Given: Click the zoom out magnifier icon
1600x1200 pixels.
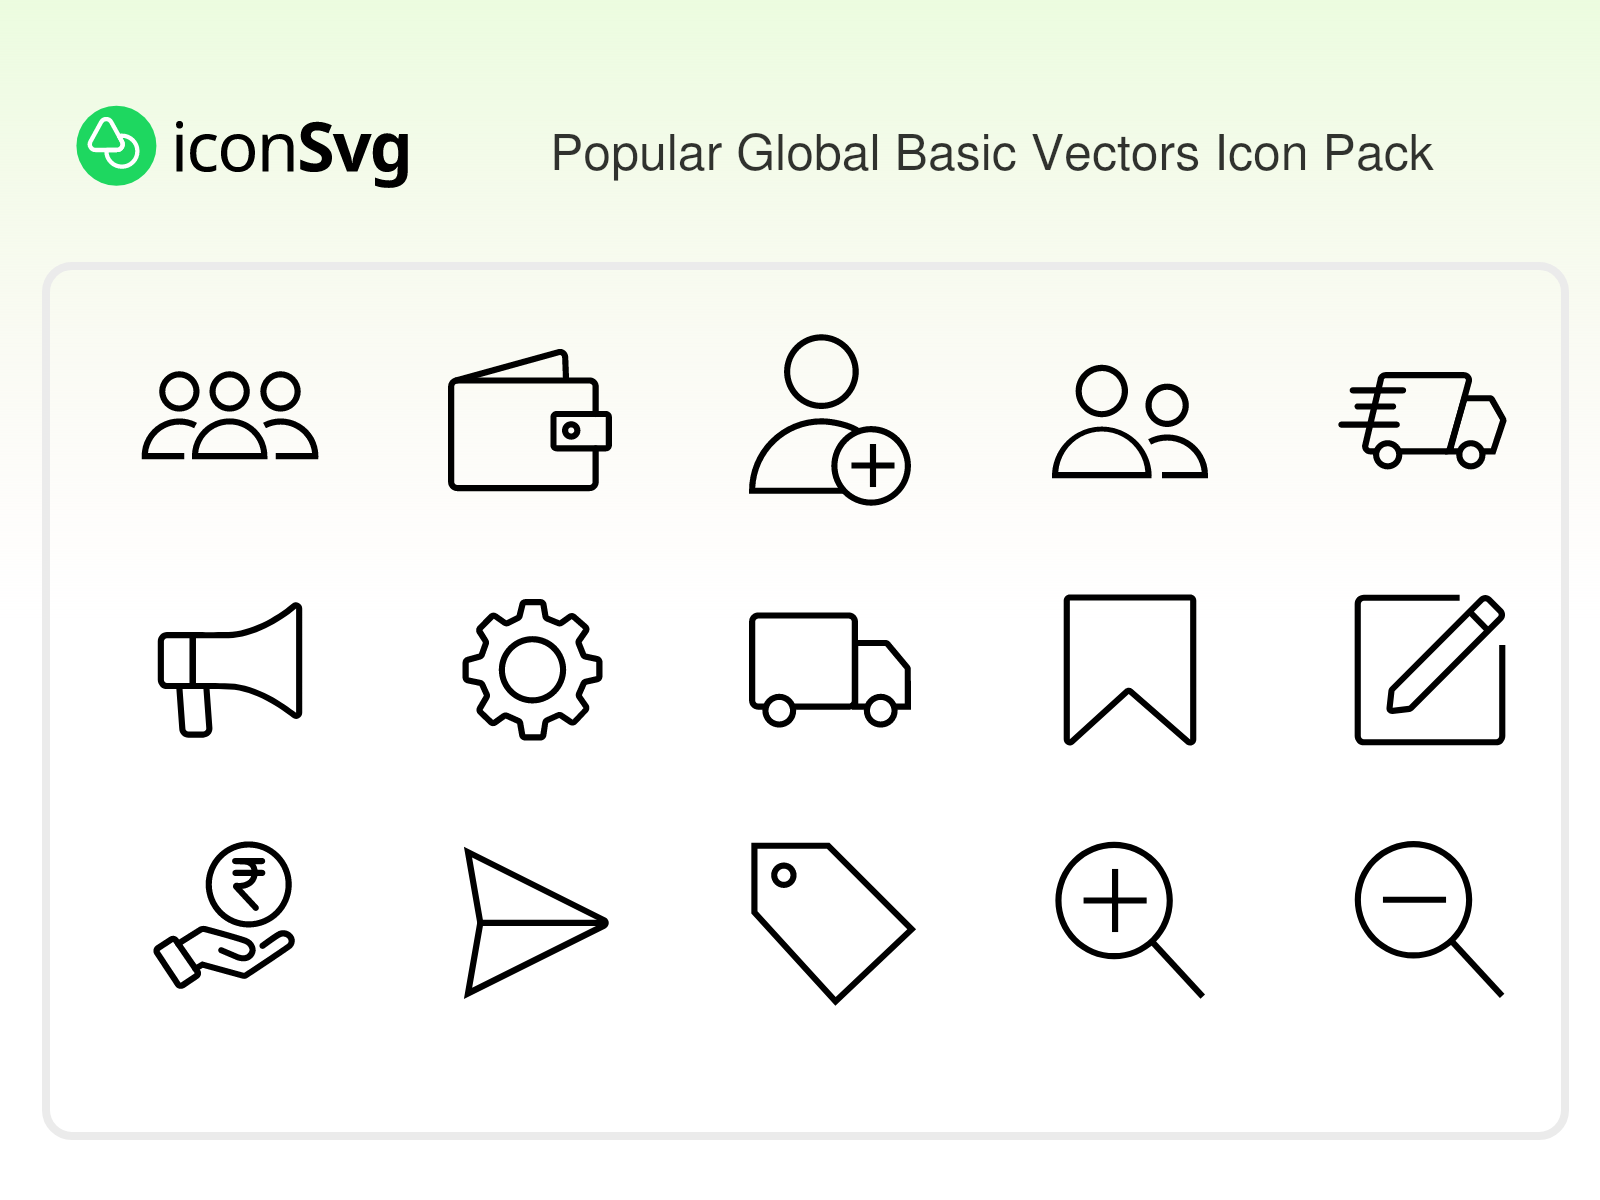Looking at the screenshot, I should click(x=1428, y=918).
